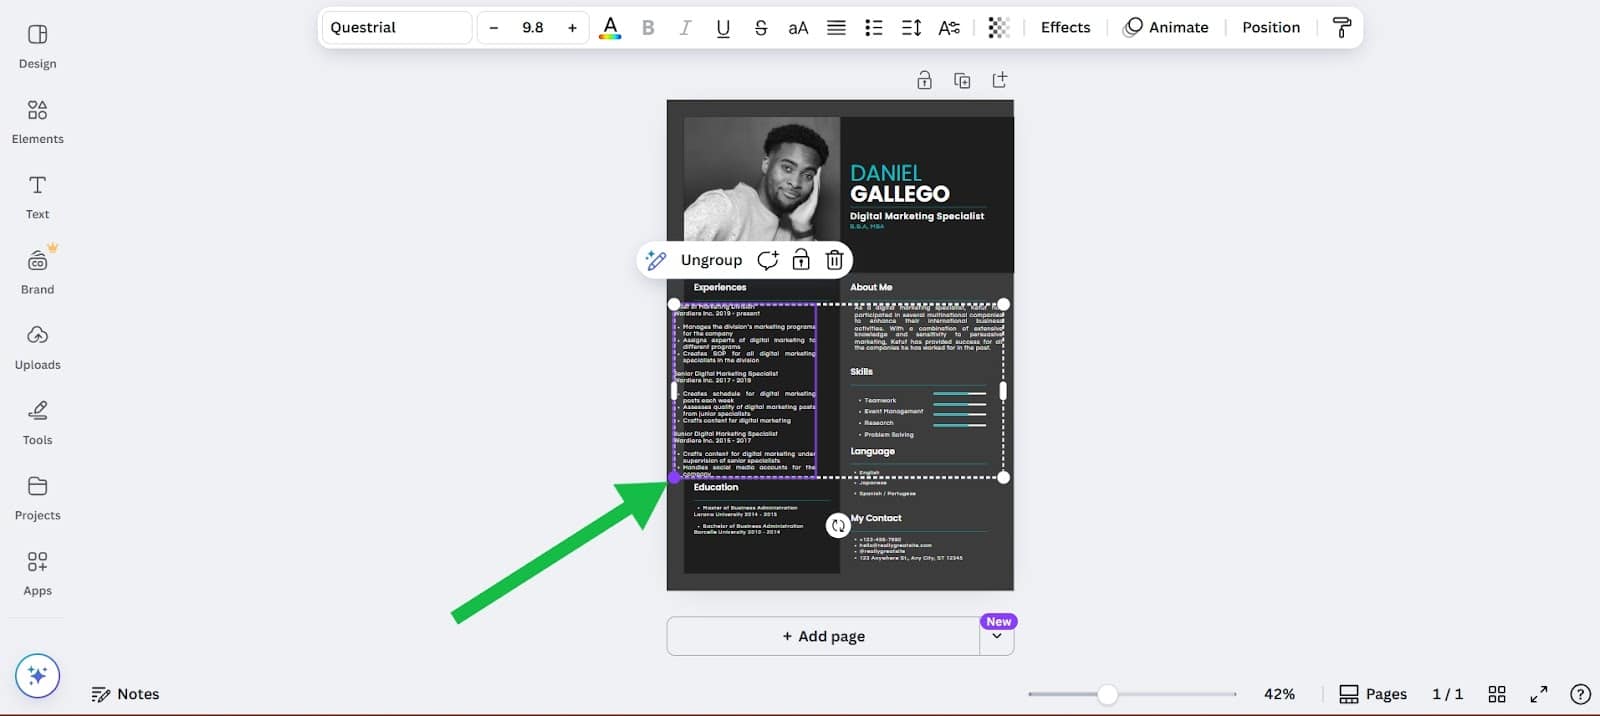Add a new page via top icon
The width and height of the screenshot is (1600, 716).
[999, 80]
